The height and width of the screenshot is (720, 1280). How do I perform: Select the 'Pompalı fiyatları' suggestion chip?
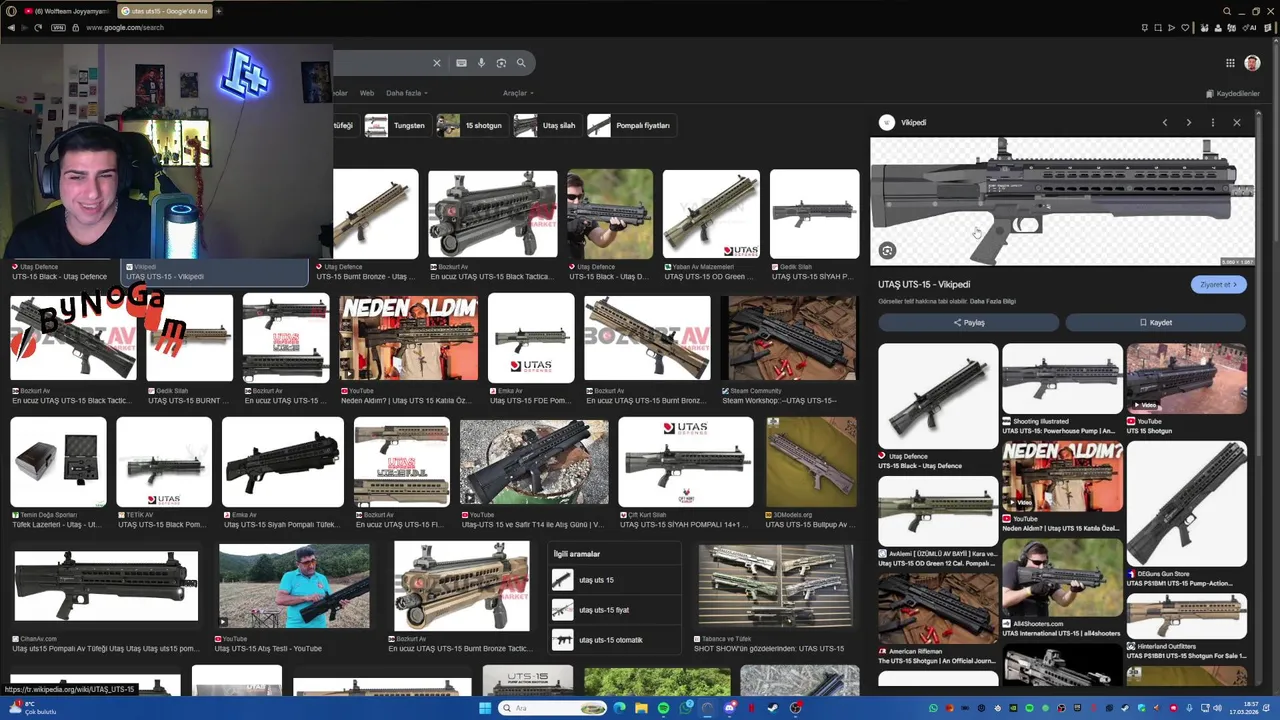coord(630,125)
